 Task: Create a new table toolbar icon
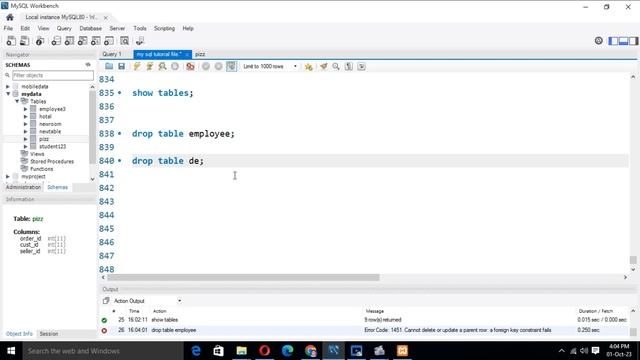tap(69, 41)
